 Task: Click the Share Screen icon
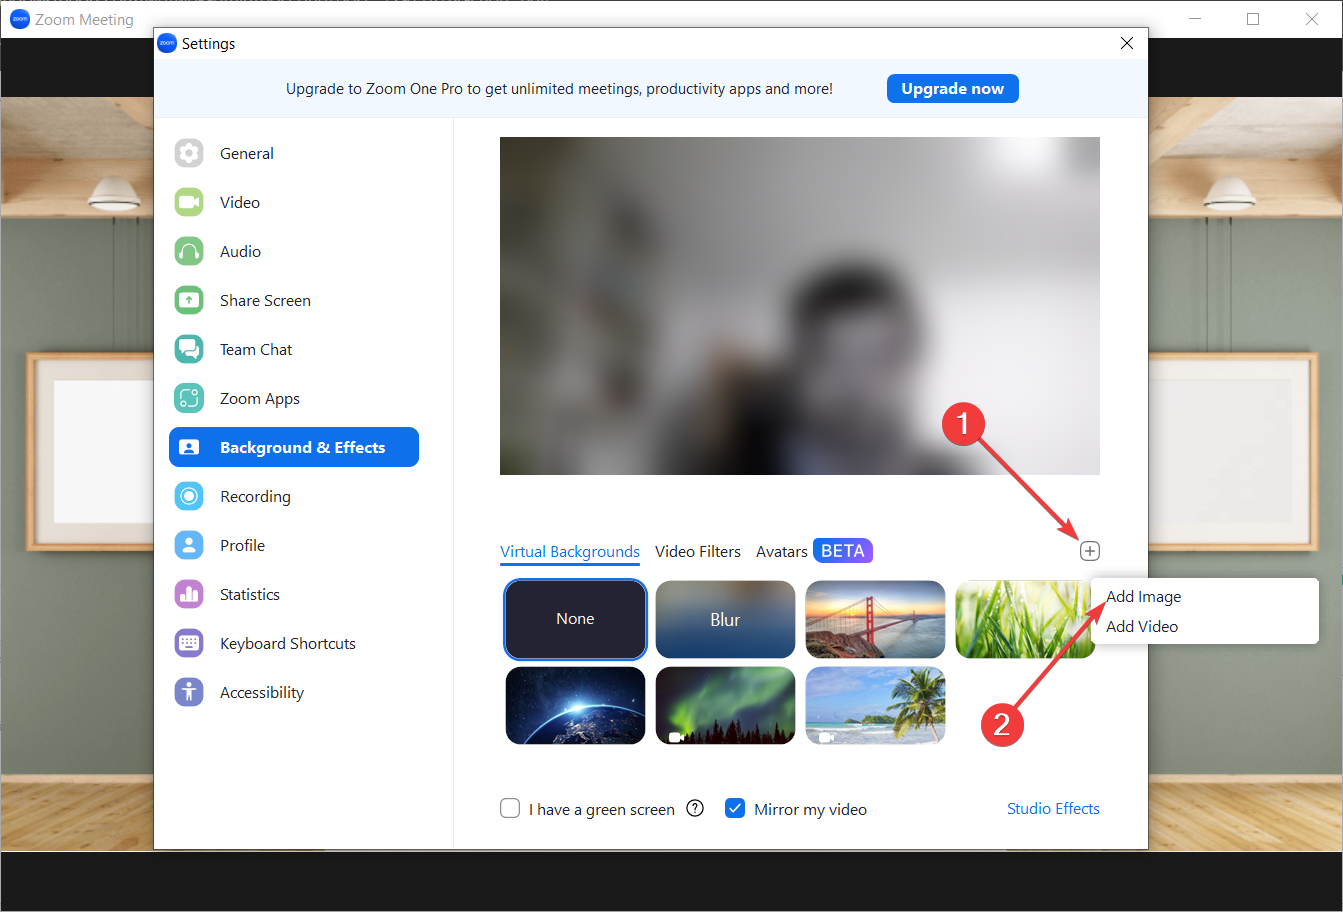[189, 300]
